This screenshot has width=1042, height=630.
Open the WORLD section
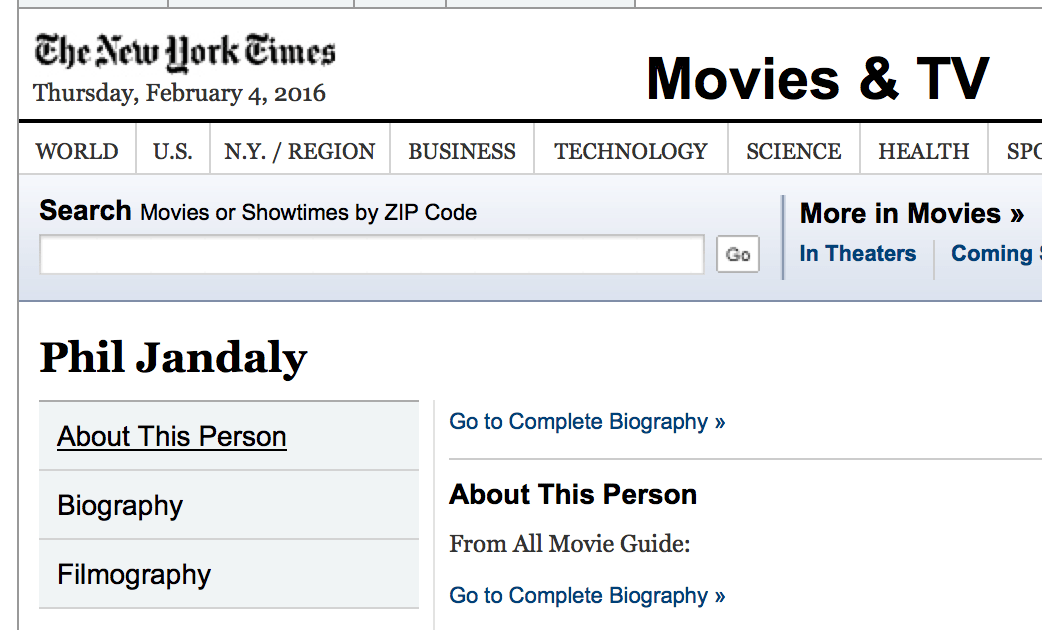coord(76,150)
